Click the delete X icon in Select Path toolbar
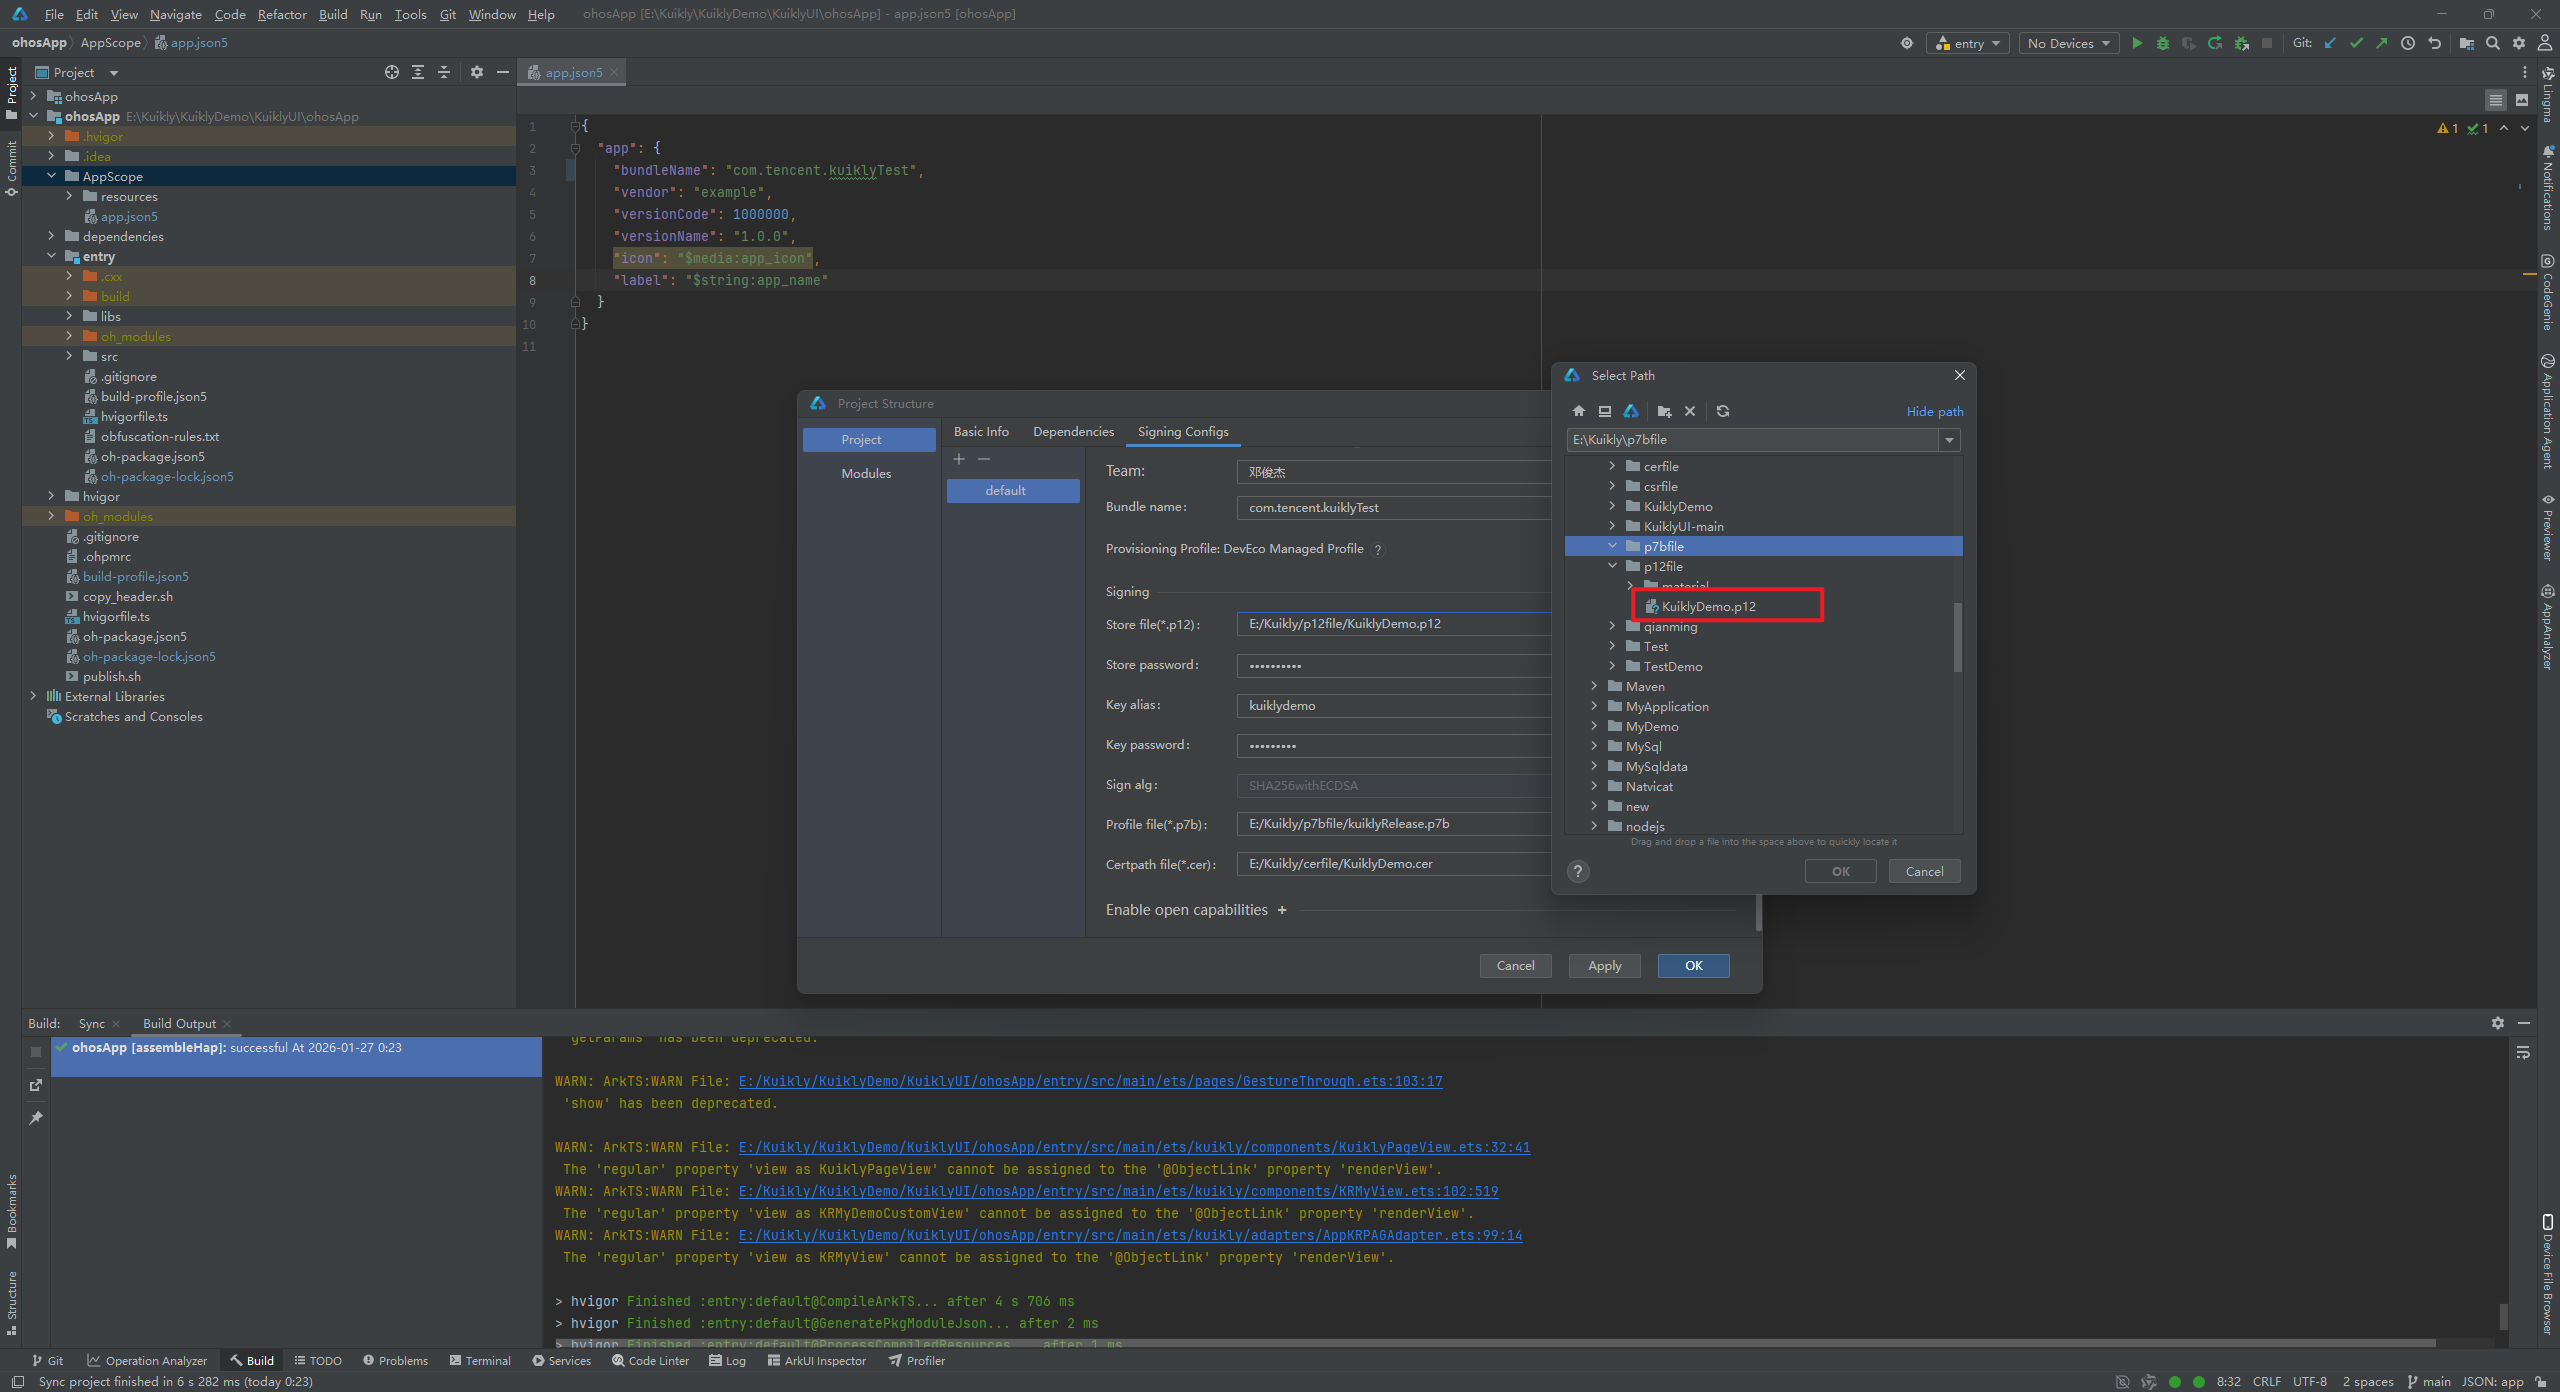Viewport: 2560px width, 1392px height. click(x=1690, y=411)
